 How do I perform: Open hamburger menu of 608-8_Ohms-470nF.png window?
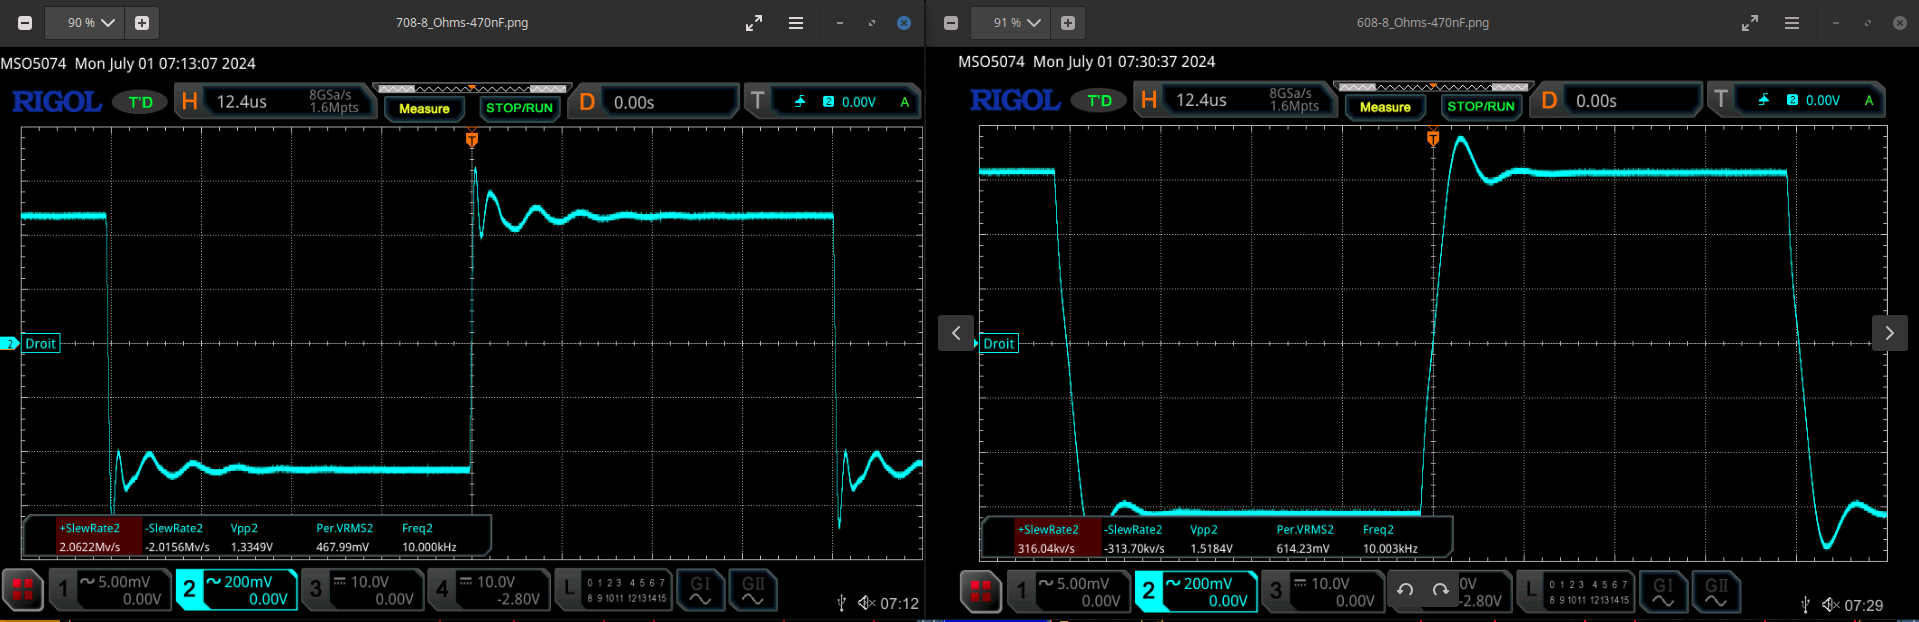tap(1792, 23)
